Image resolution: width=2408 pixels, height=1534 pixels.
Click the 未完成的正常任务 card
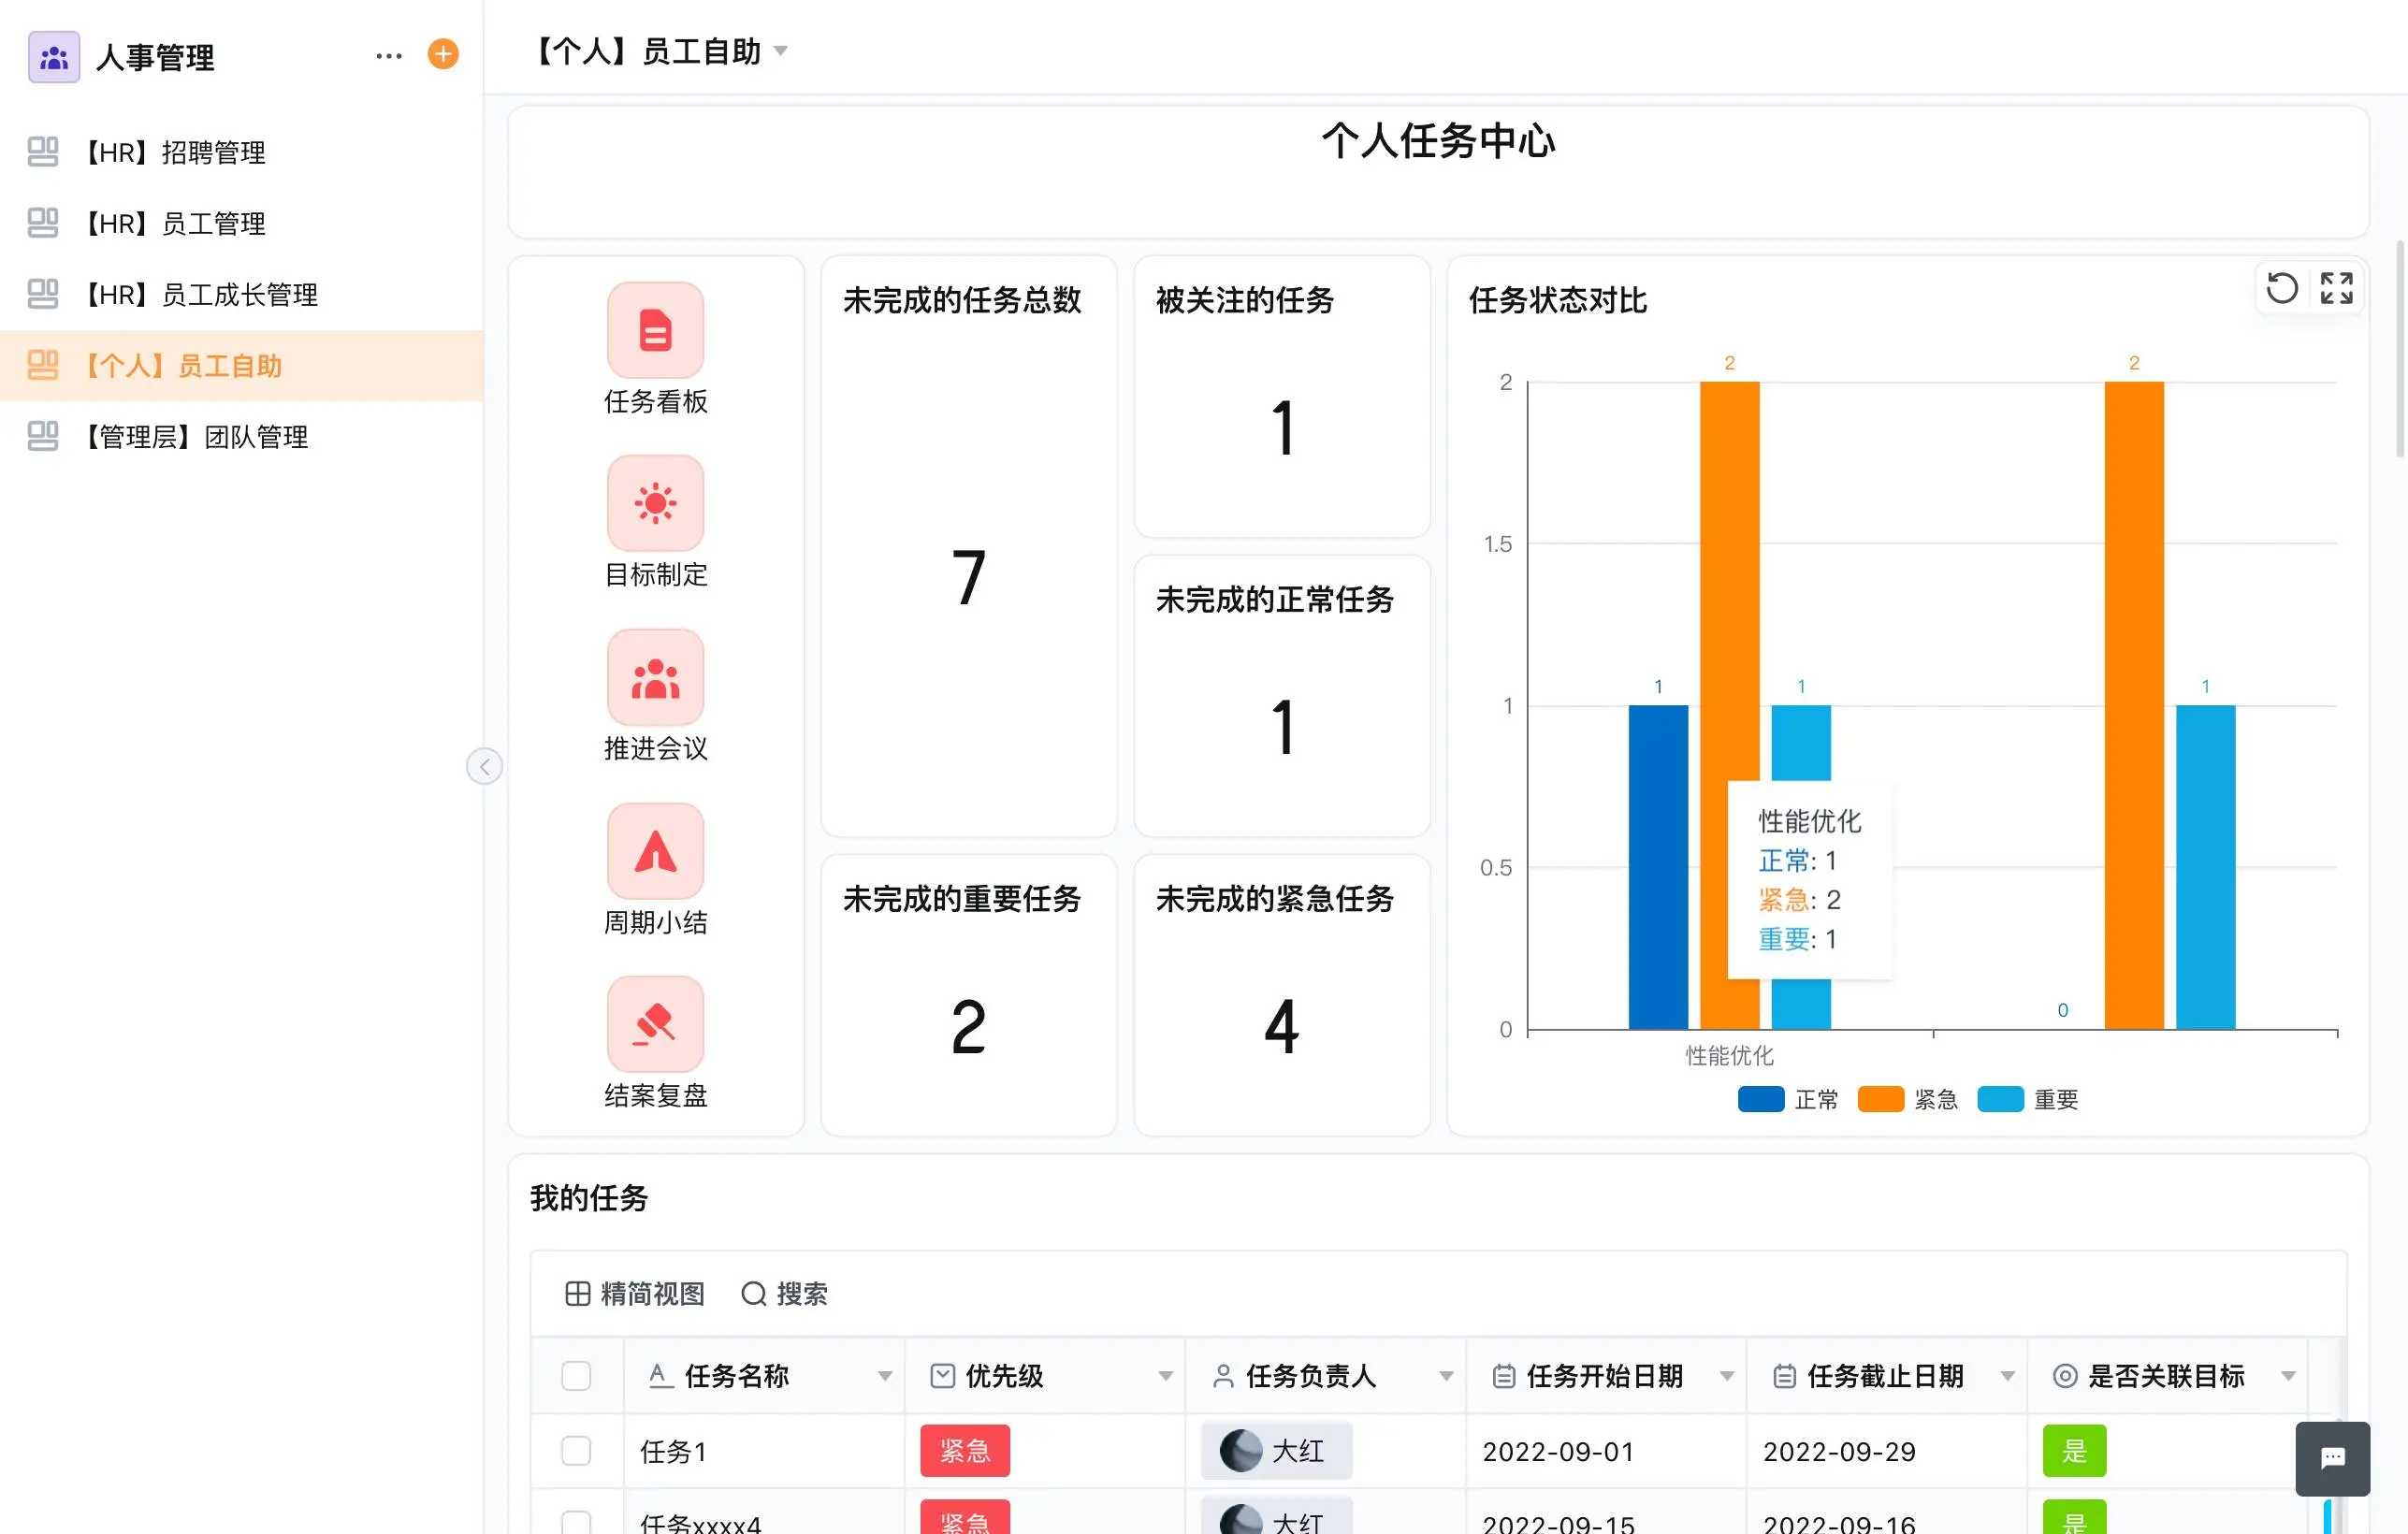tap(1281, 696)
